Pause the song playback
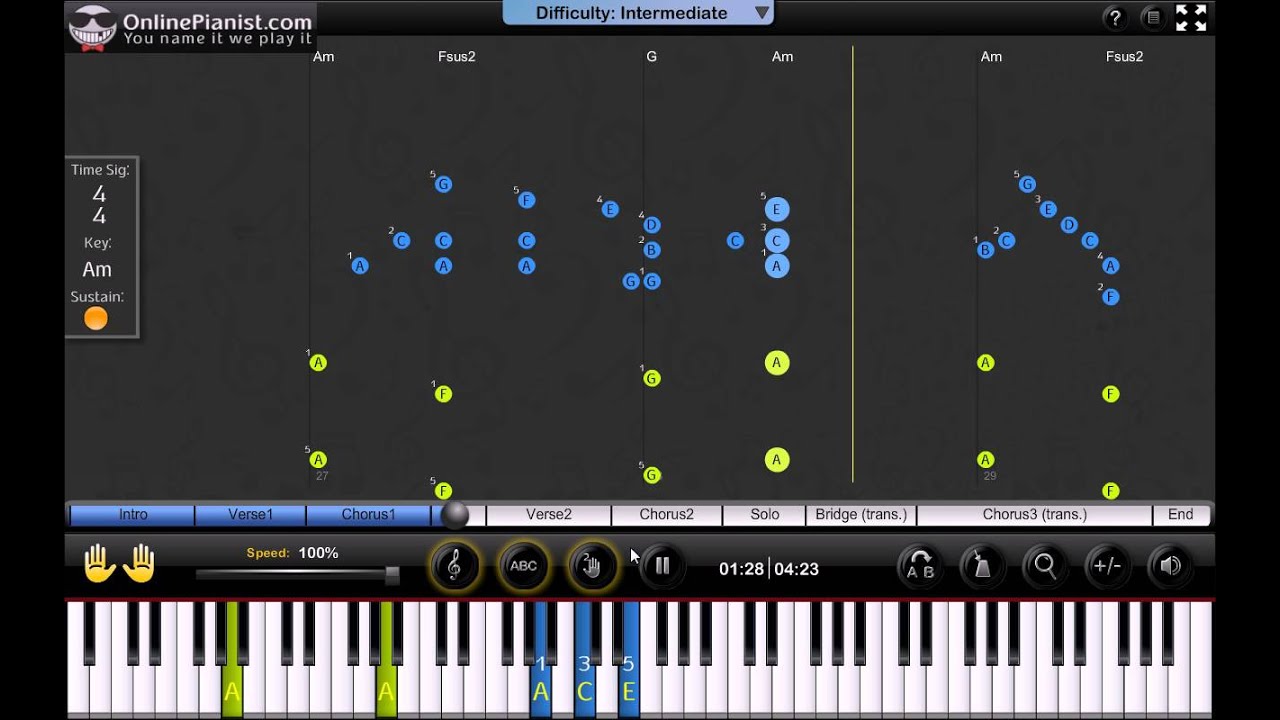The height and width of the screenshot is (720, 1280). click(x=662, y=566)
